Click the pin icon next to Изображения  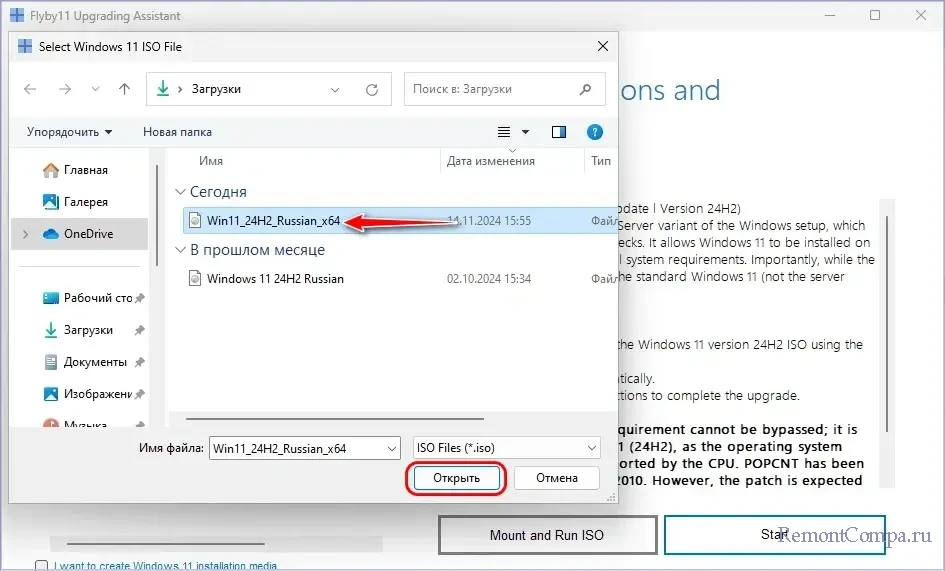click(140, 394)
